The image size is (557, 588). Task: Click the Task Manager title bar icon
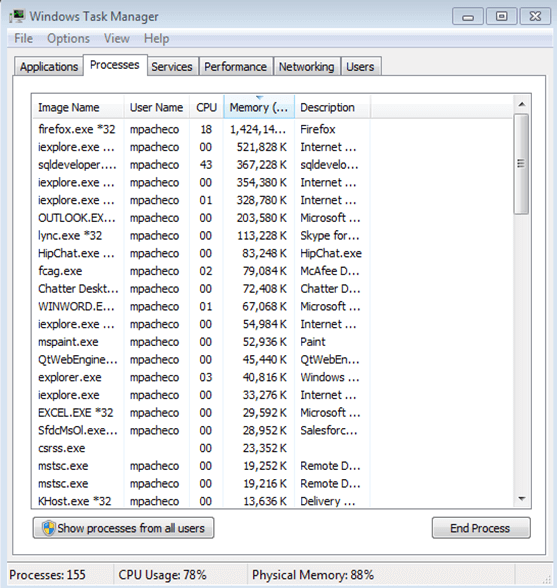[x=18, y=16]
